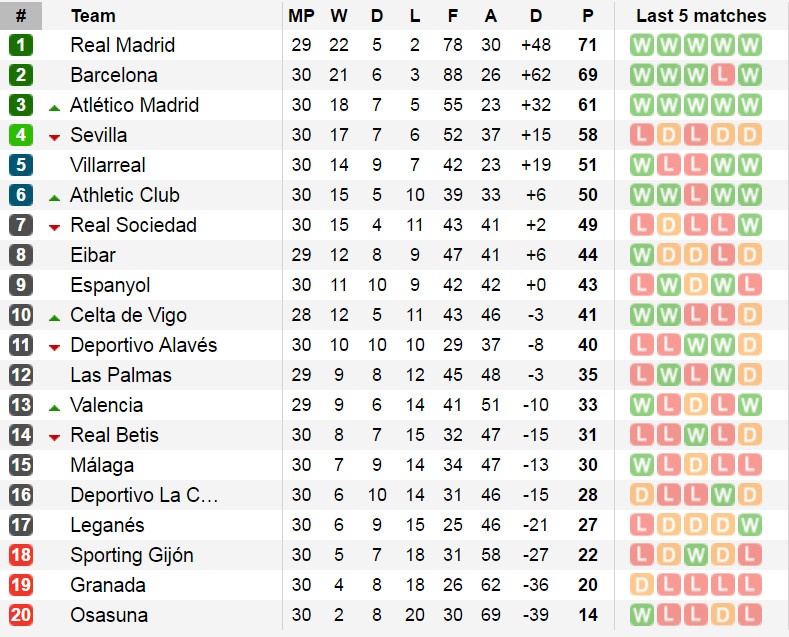Open the Villarreal team page
The image size is (789, 637).
tap(108, 165)
